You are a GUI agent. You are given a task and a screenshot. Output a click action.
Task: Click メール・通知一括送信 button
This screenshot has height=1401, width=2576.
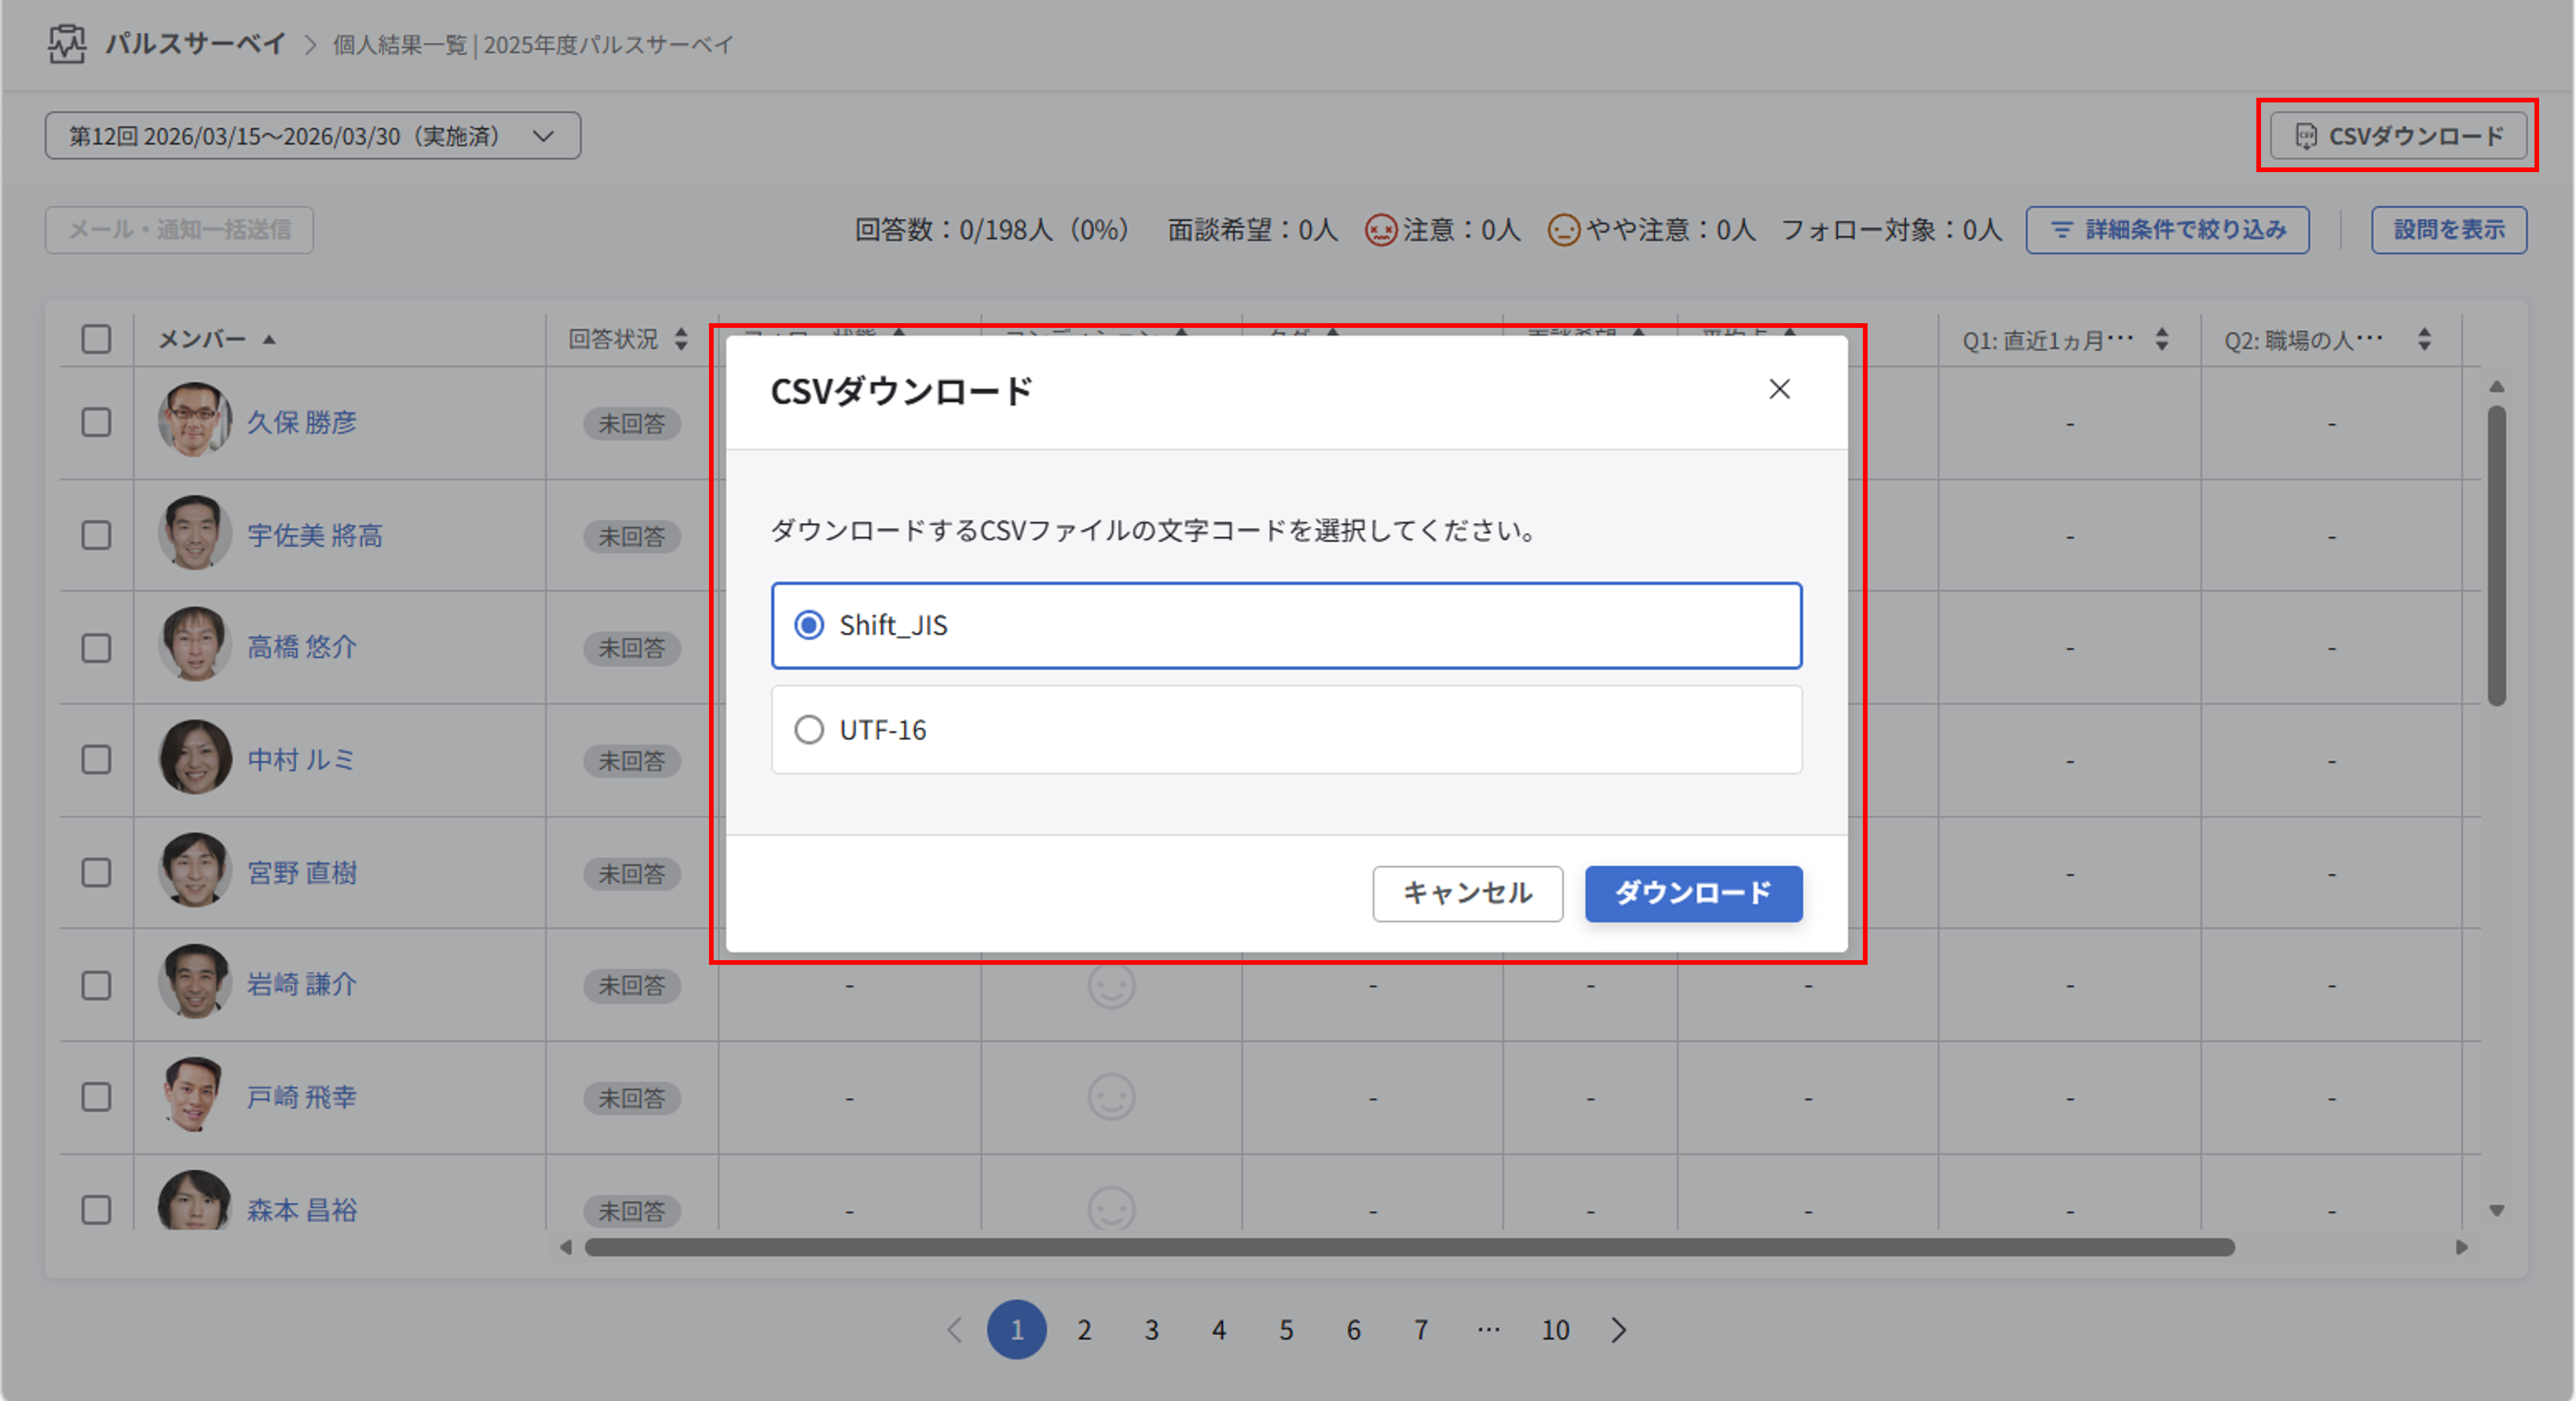[x=179, y=230]
